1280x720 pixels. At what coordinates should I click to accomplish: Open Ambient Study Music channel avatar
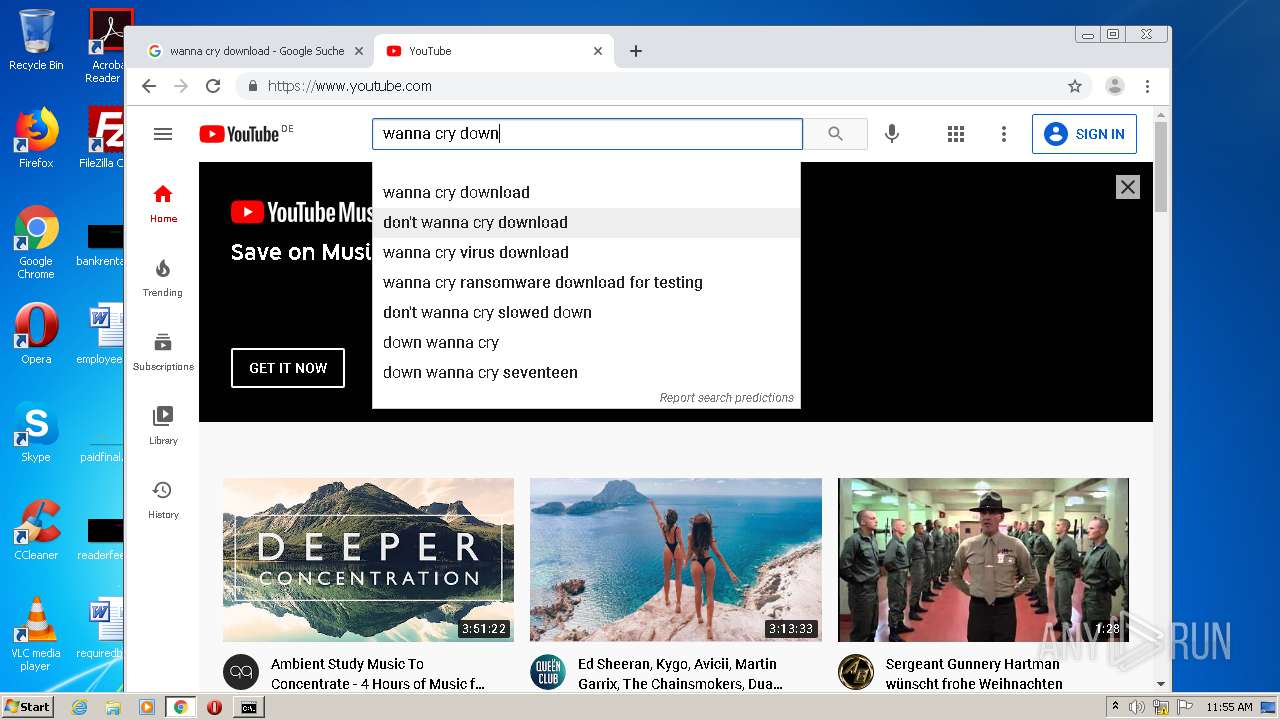(x=241, y=672)
